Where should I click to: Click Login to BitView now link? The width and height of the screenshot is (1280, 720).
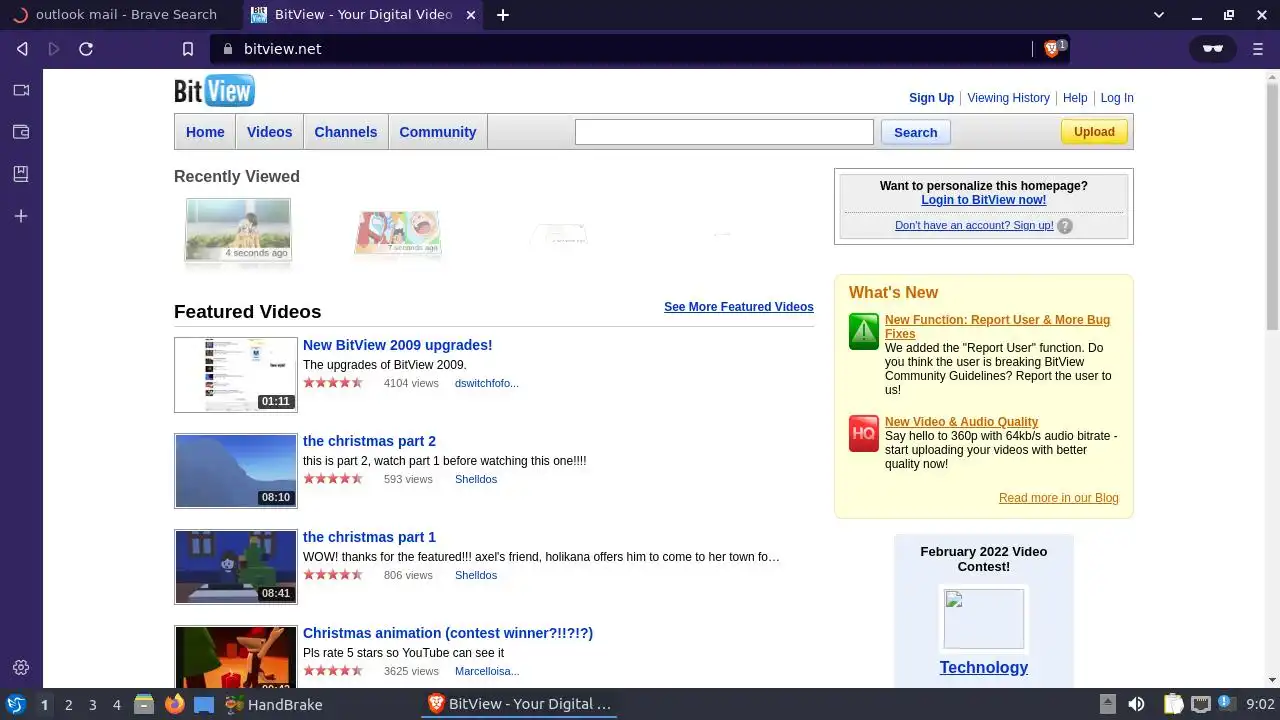click(984, 200)
